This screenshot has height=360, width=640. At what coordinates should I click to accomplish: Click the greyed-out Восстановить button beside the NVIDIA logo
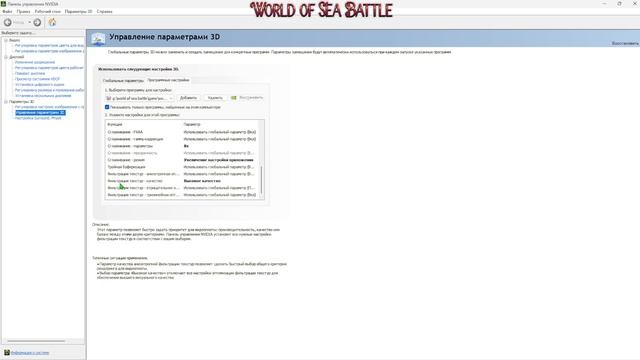[x=247, y=98]
